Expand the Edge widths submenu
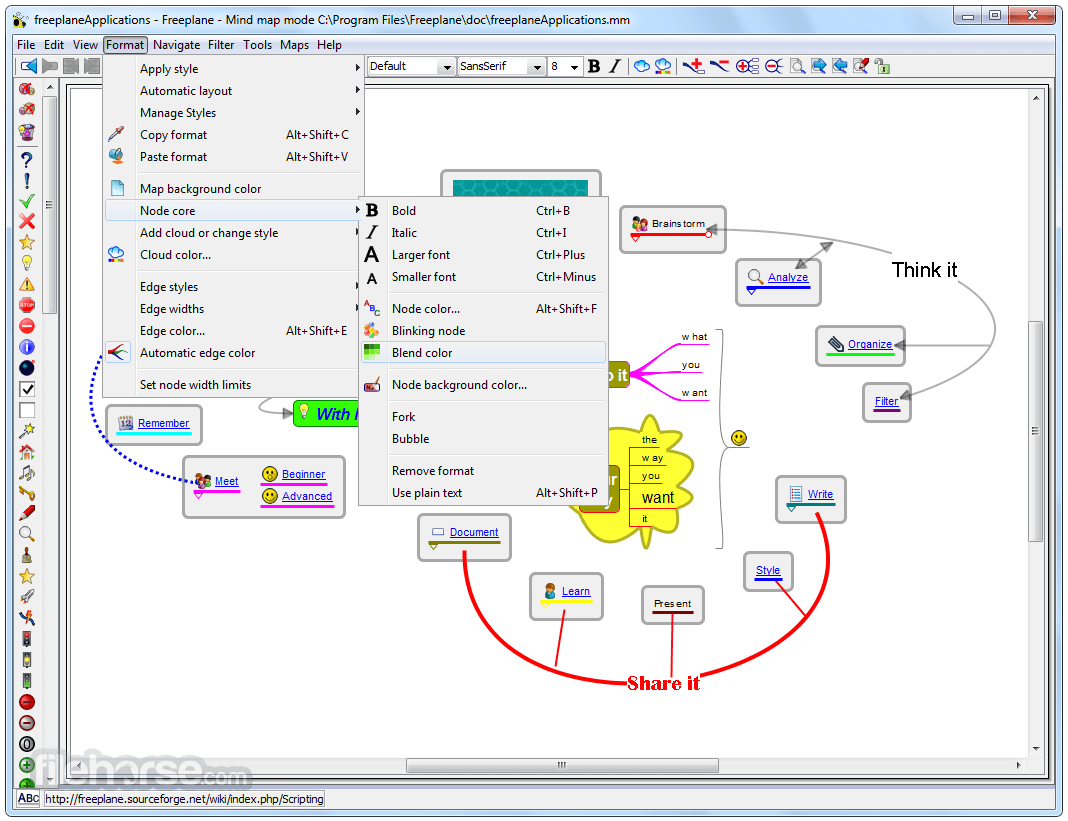 (234, 309)
